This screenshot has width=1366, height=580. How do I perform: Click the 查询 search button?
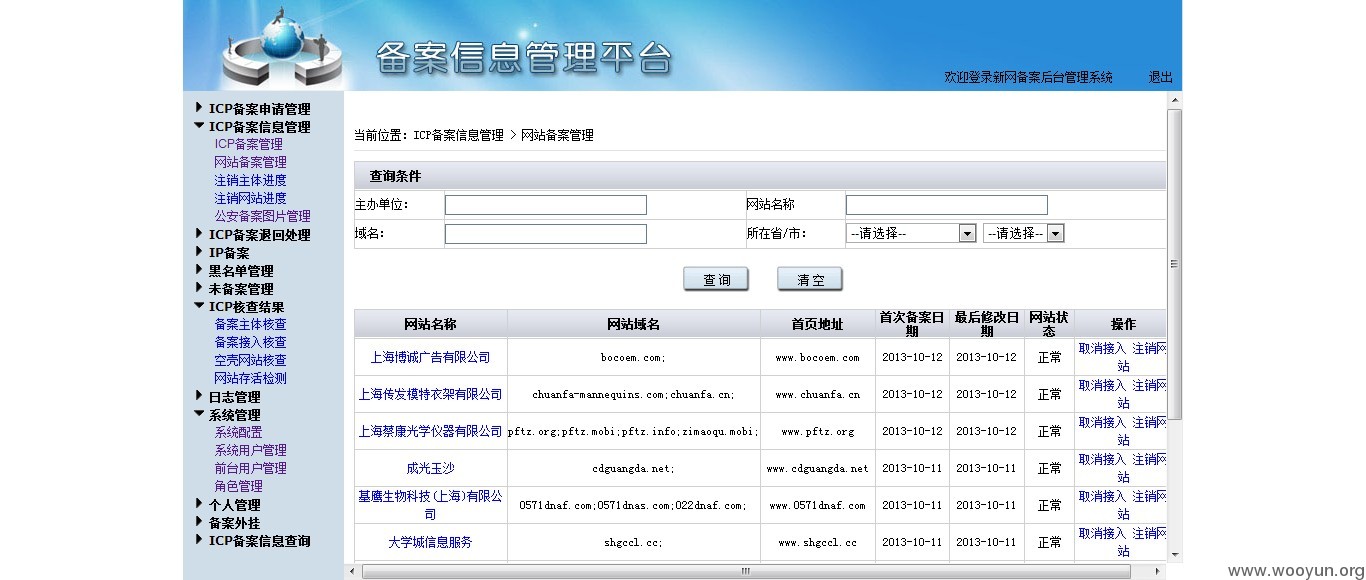pos(716,279)
